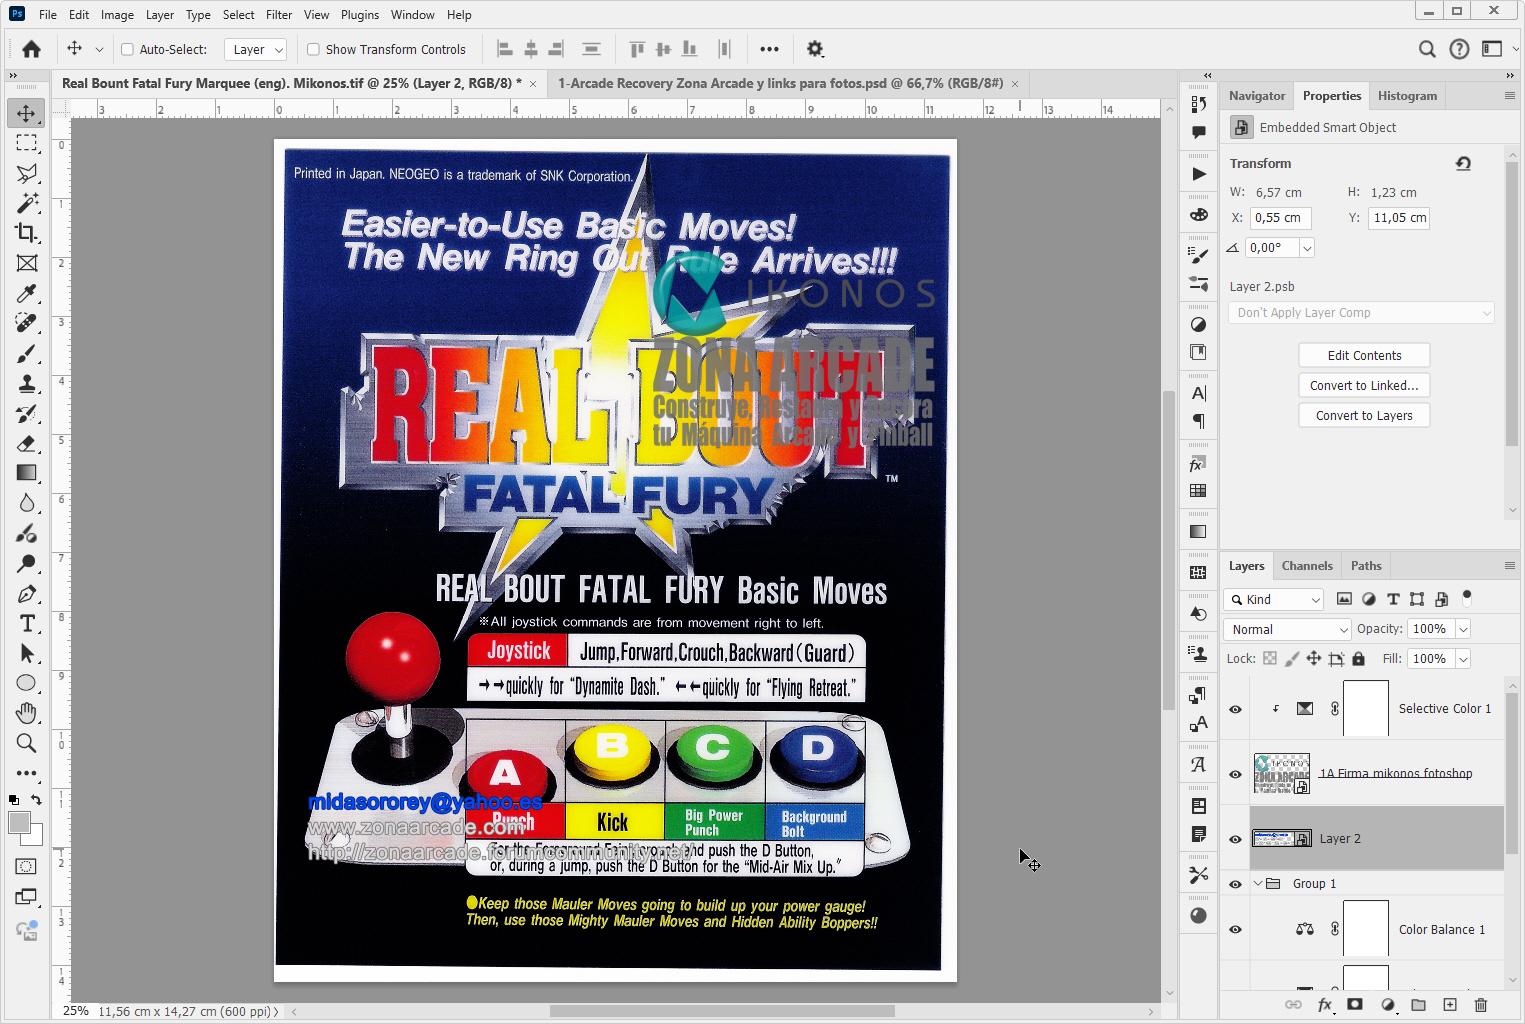Image resolution: width=1525 pixels, height=1024 pixels.
Task: Enable the Auto-Select checkbox
Action: pyautogui.click(x=127, y=49)
